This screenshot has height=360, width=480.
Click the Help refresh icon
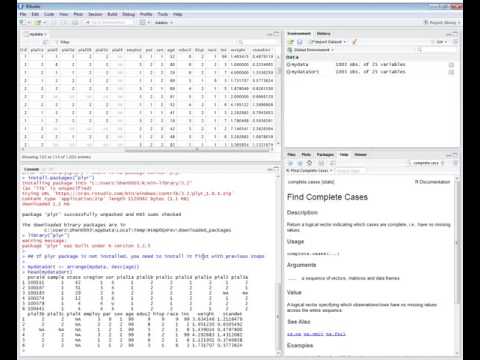click(455, 163)
